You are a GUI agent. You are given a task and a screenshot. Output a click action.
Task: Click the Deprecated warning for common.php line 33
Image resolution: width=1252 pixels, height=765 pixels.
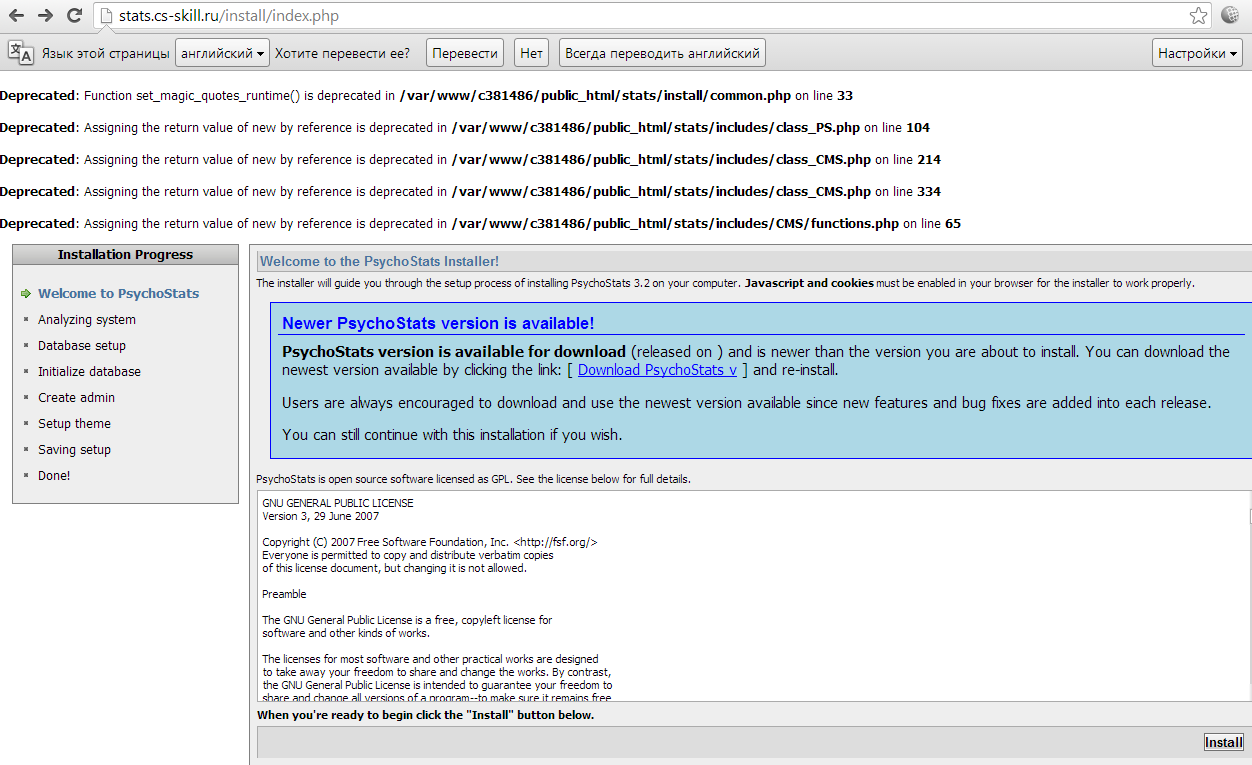tap(426, 96)
